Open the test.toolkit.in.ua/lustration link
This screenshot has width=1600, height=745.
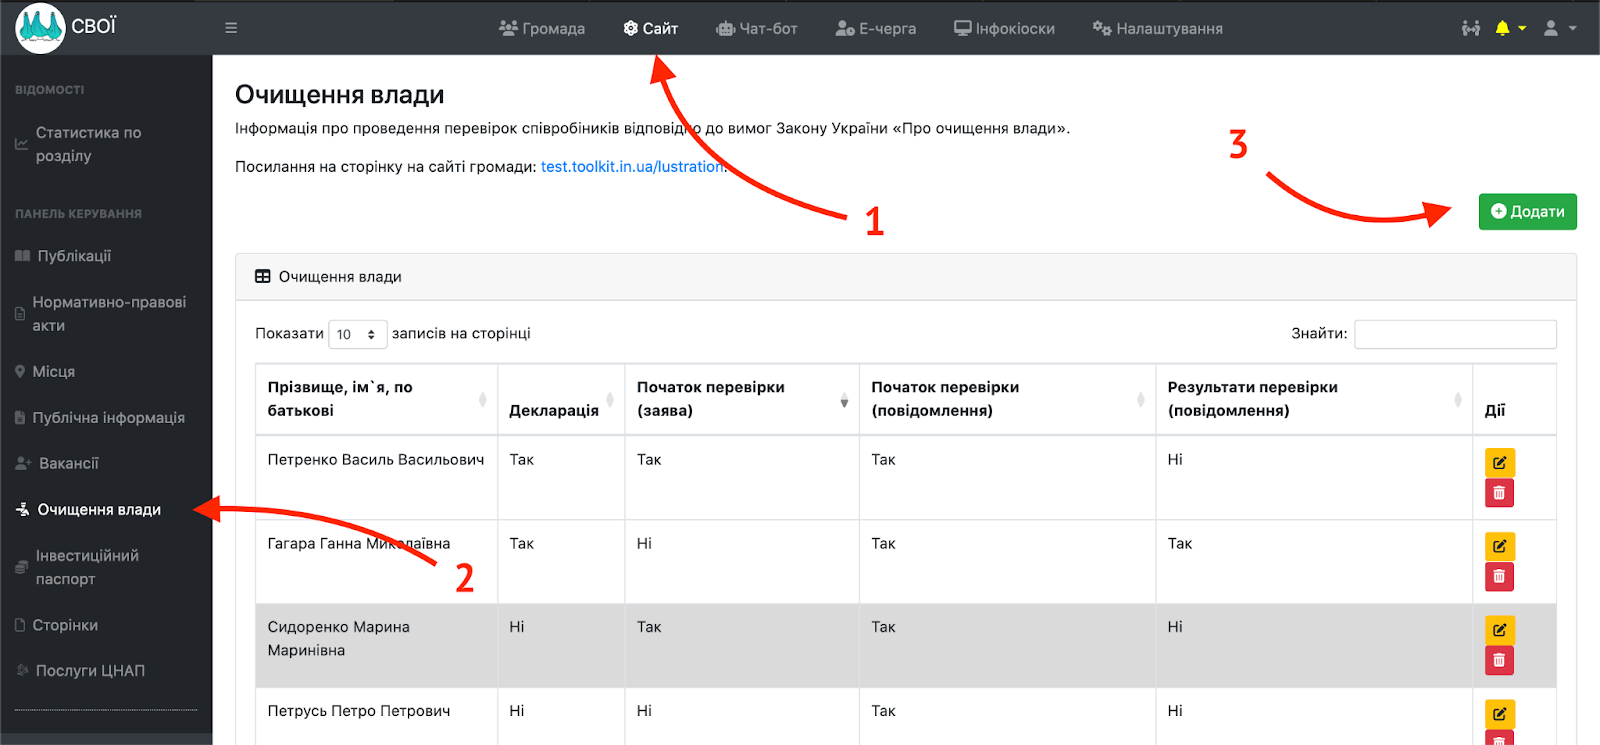632,167
